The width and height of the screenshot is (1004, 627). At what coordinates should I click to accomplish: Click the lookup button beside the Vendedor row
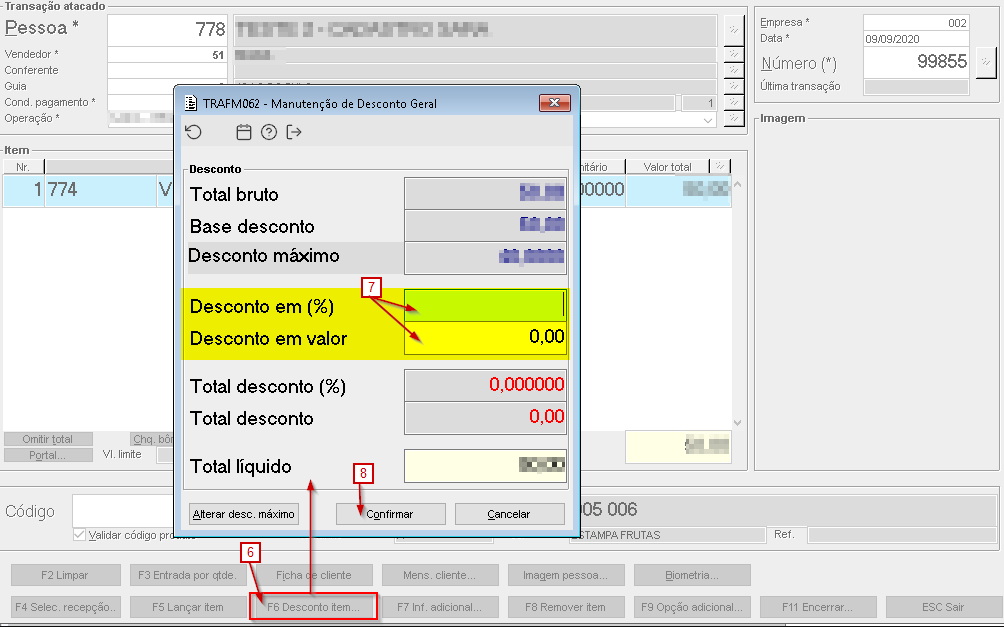click(x=734, y=54)
